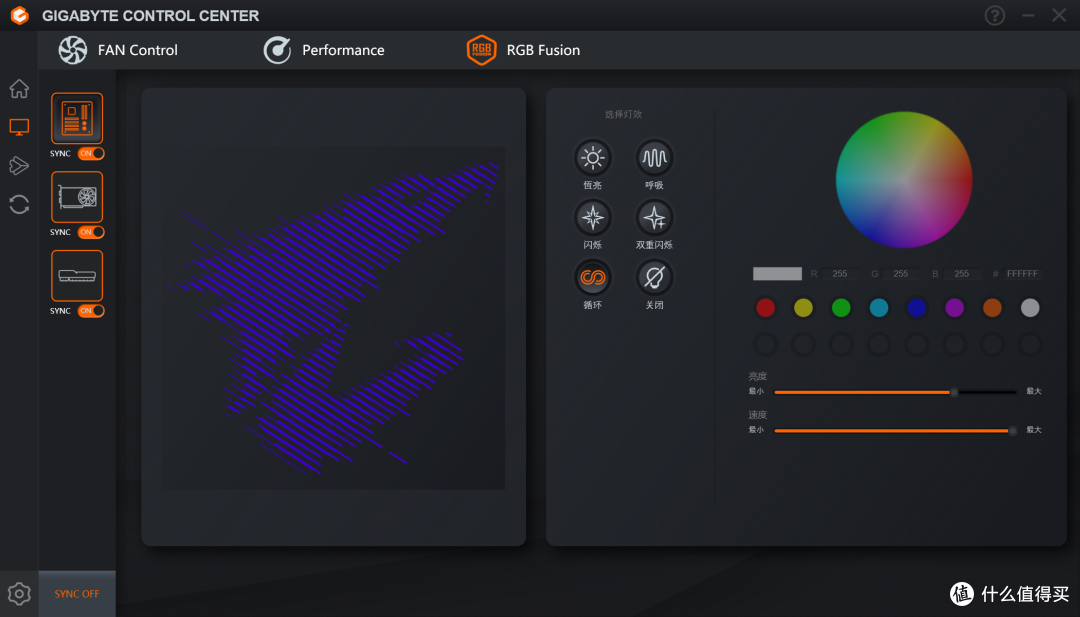Select the graphics card device icon
The width and height of the screenshot is (1080, 617).
point(77,197)
